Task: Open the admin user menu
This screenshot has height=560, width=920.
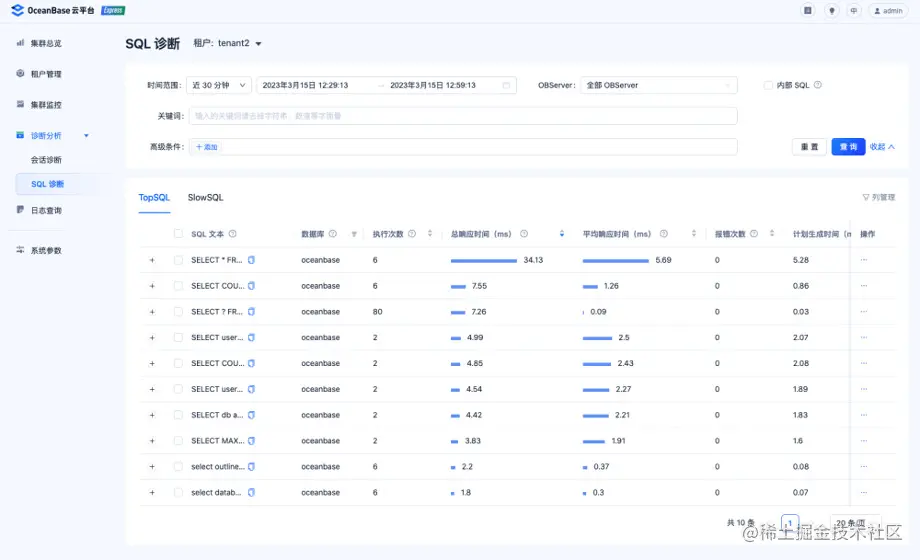Action: (x=888, y=11)
